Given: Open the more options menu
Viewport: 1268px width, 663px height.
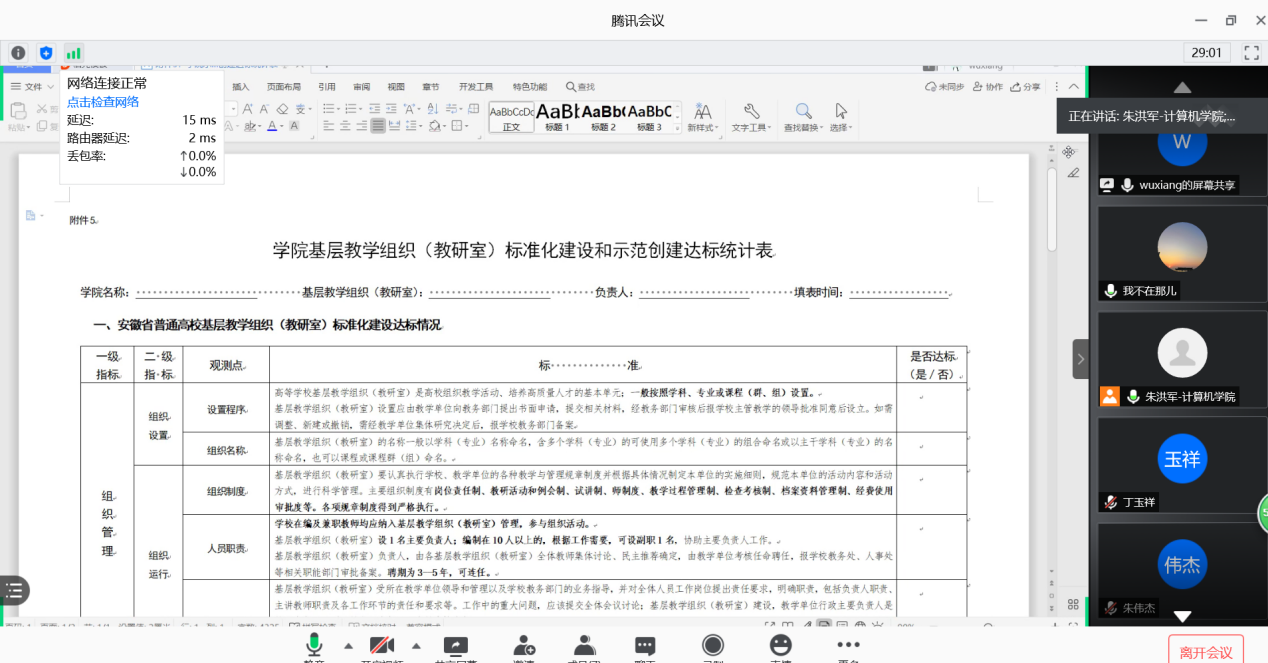Looking at the screenshot, I should 848,647.
